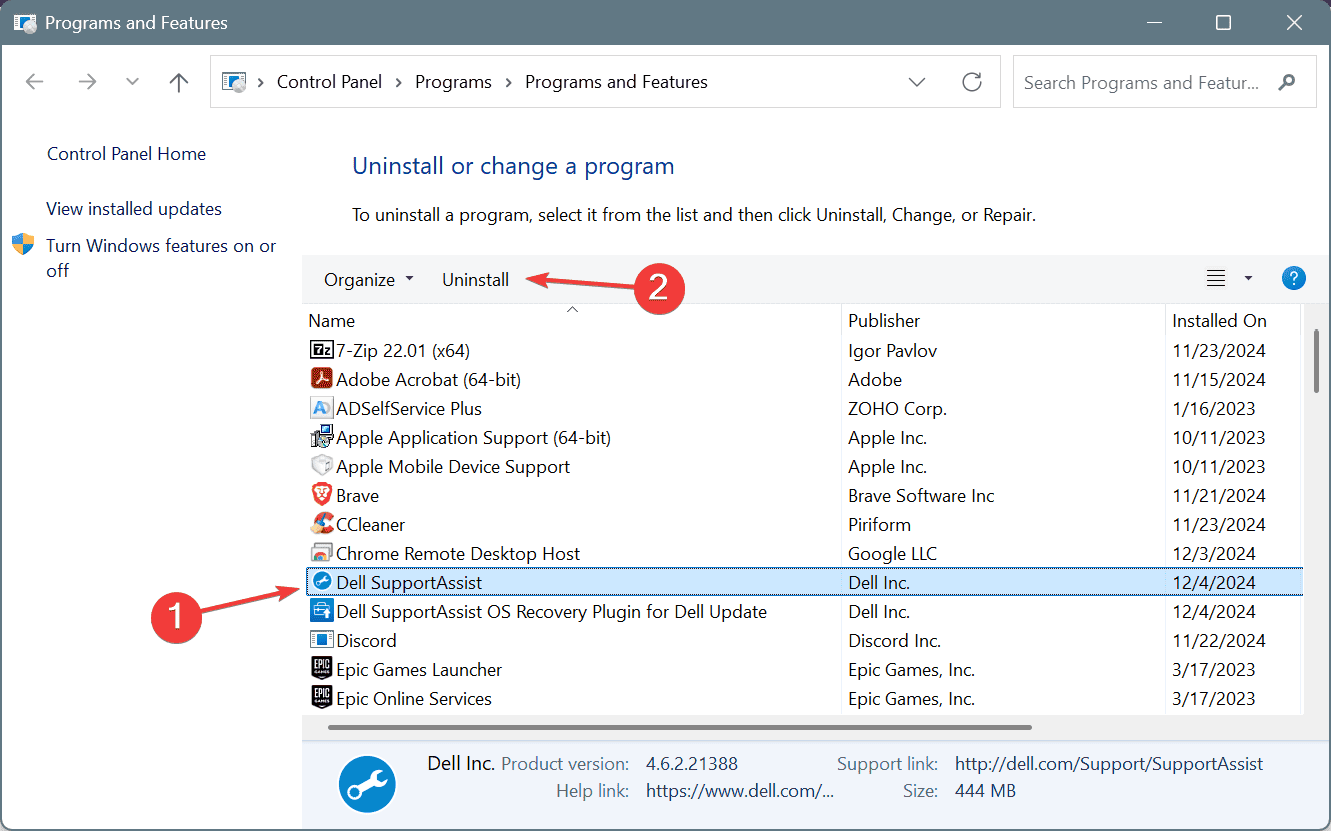Click the Programs and Features breadcrumb

pyautogui.click(x=616, y=82)
